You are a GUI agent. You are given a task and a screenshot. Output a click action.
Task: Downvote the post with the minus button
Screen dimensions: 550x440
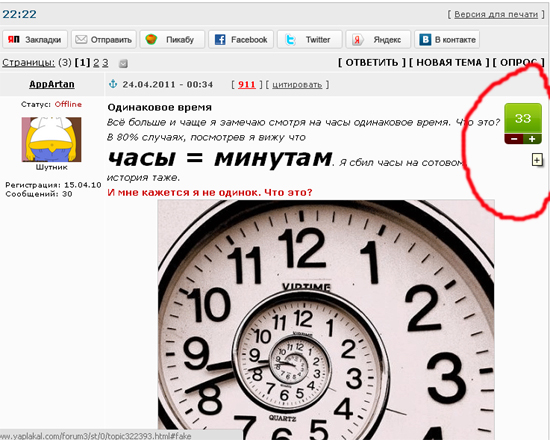[514, 139]
